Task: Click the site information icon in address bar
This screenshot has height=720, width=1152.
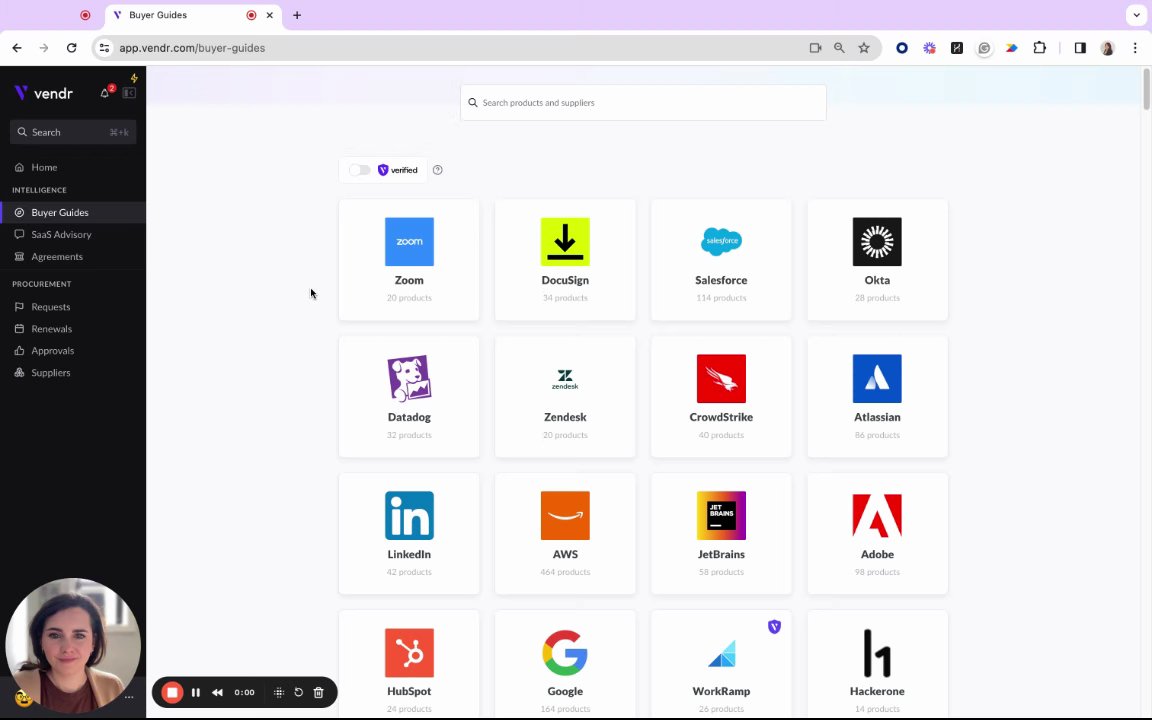Action: (x=104, y=48)
